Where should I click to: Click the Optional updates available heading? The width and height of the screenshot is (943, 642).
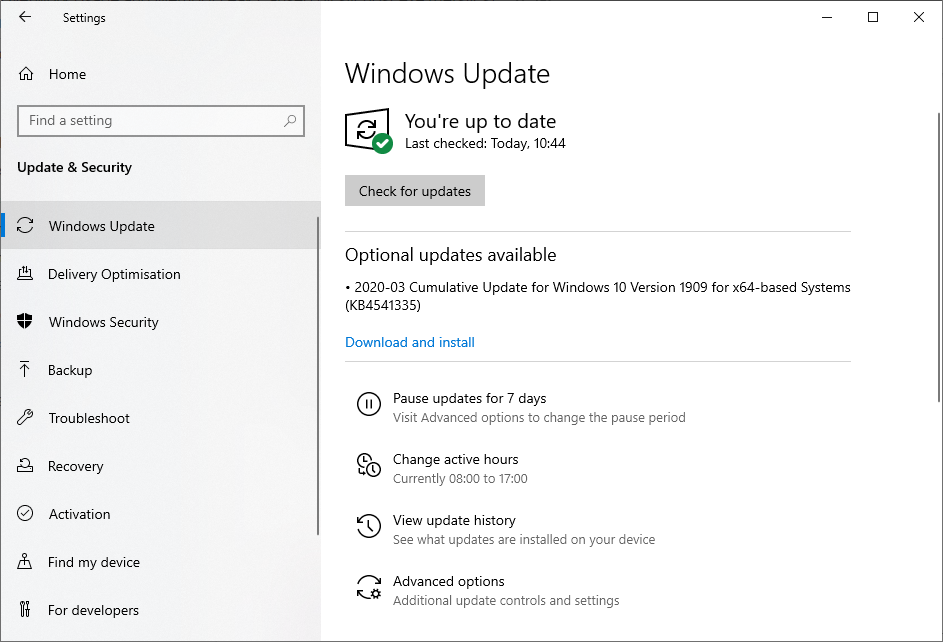(450, 255)
